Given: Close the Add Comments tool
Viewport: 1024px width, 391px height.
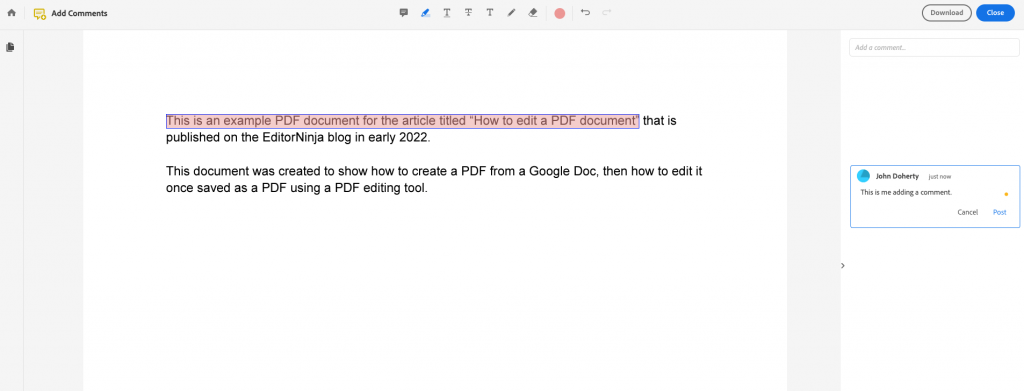Looking at the screenshot, I should pyautogui.click(x=995, y=12).
